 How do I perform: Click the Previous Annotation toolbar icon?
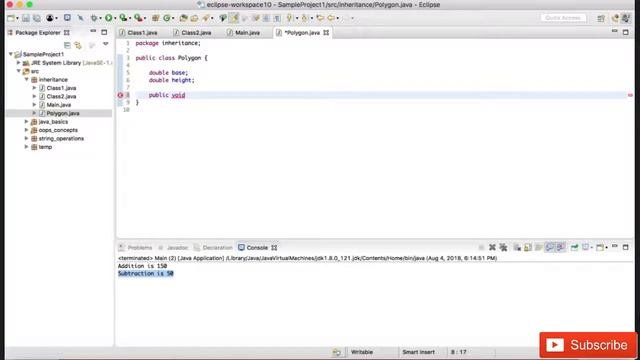click(304, 18)
